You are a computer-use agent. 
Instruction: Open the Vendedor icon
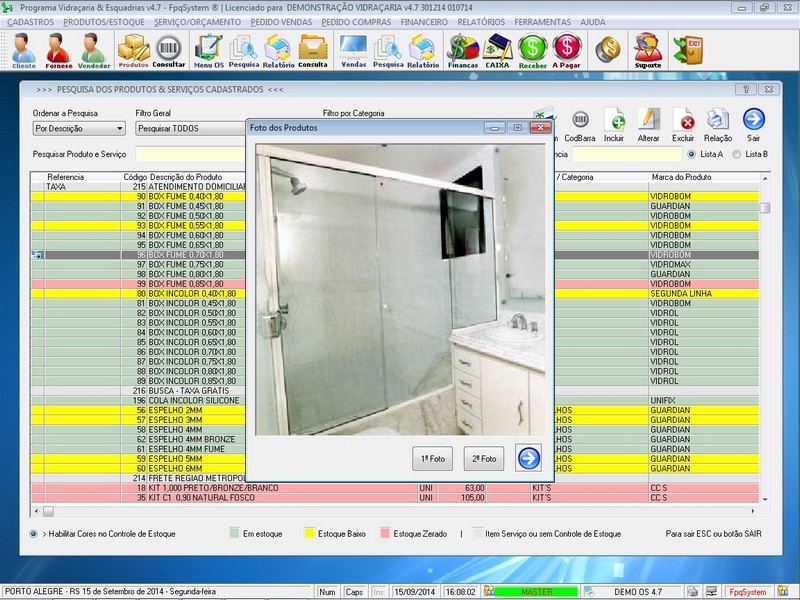(x=94, y=50)
